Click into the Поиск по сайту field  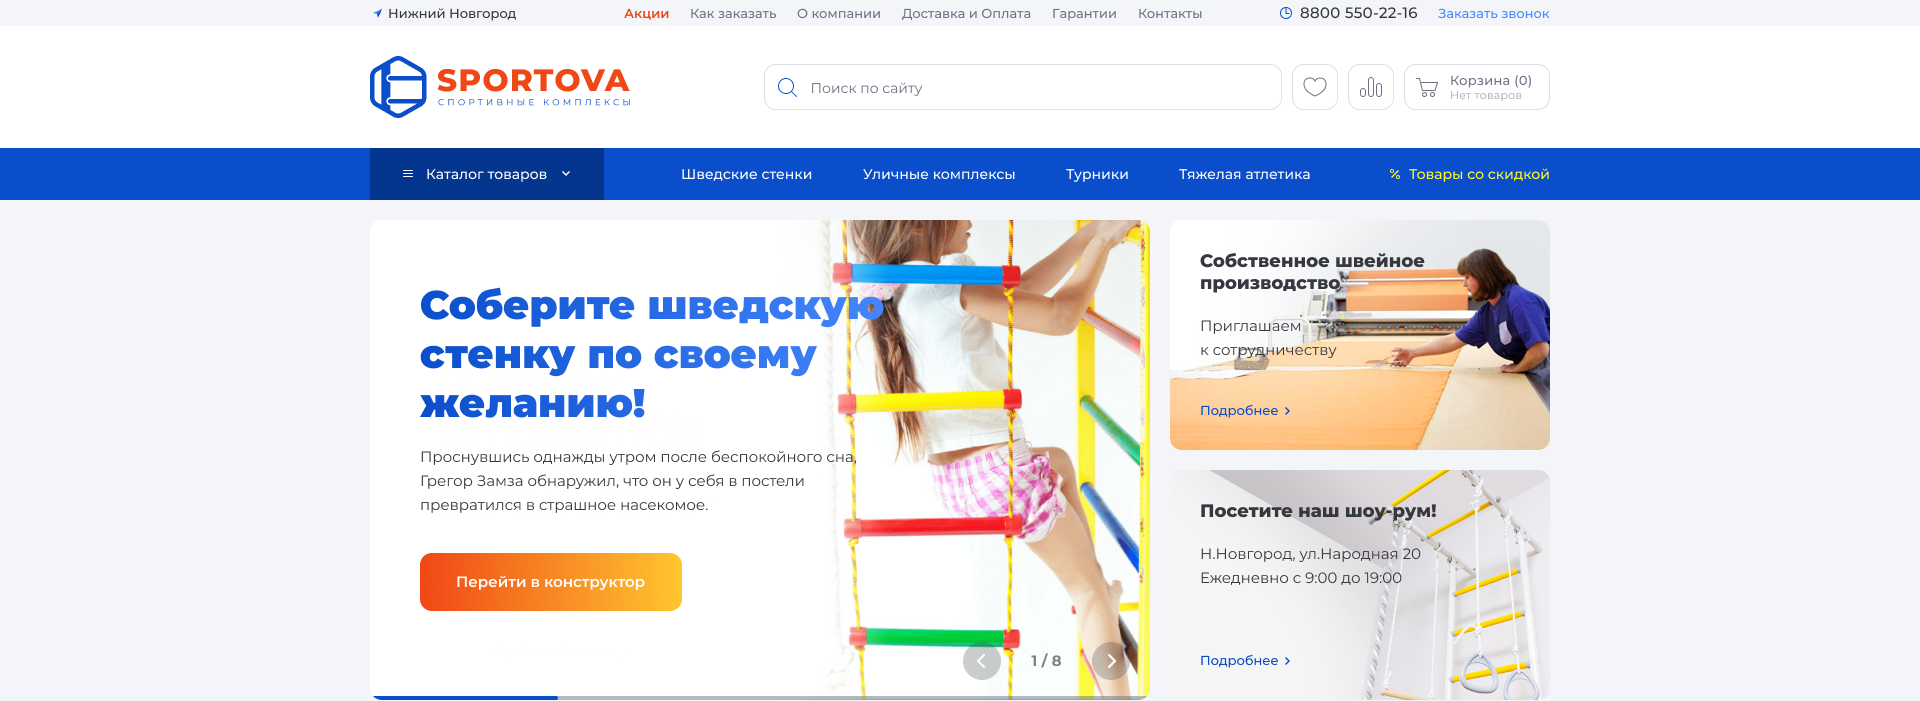point(1023,87)
